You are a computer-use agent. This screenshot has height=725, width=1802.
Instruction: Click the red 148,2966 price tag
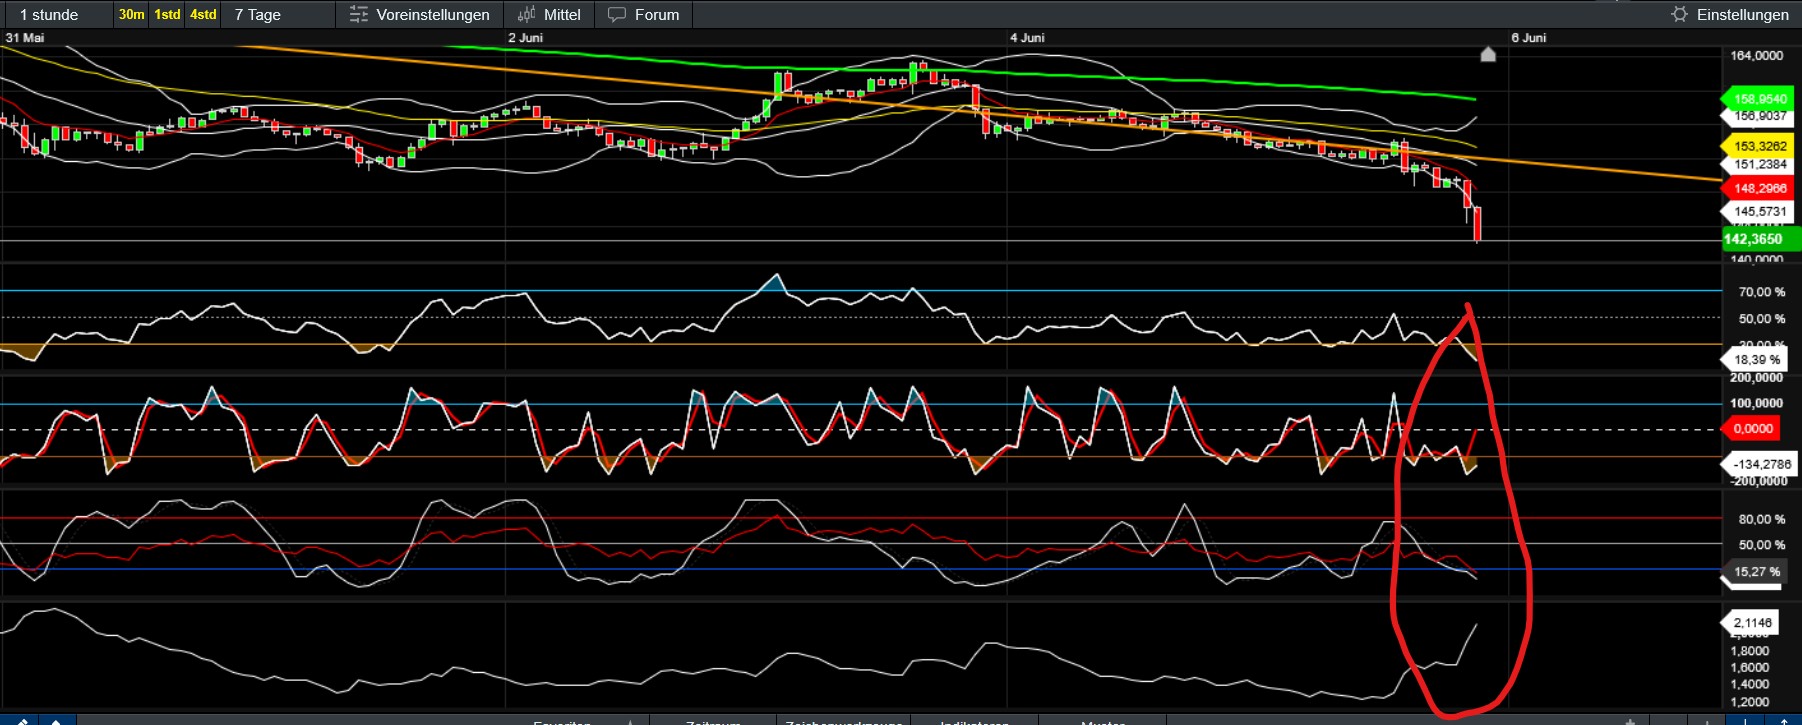[x=1759, y=188]
